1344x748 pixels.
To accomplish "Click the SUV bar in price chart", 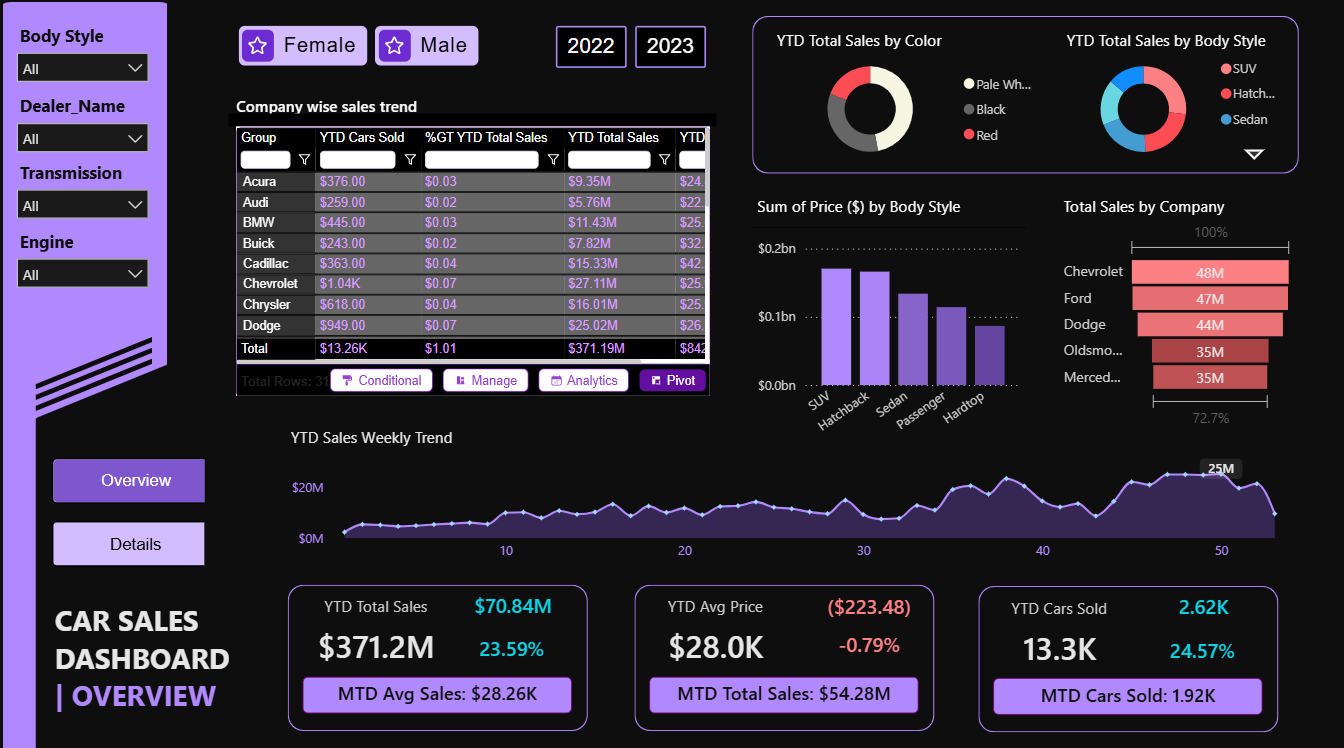I will click(836, 326).
